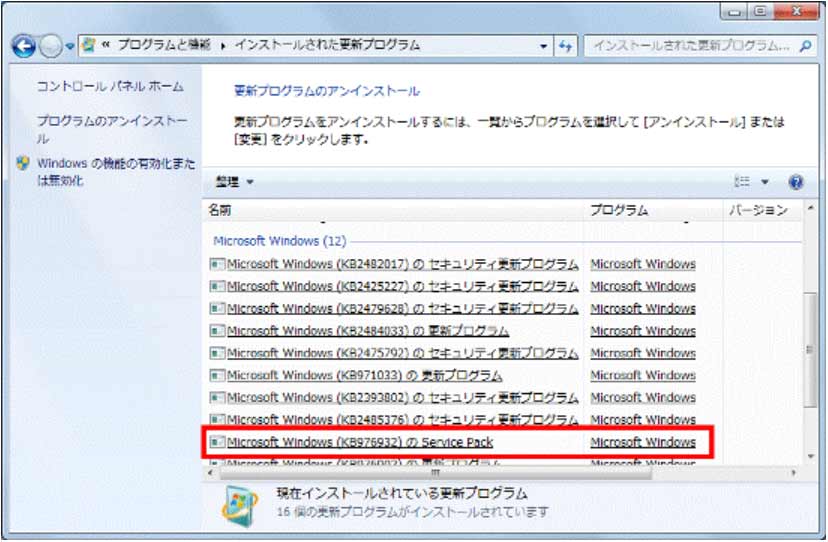Select KB2393802 security update row
Image resolution: width=828 pixels, height=542 pixels.
point(402,397)
